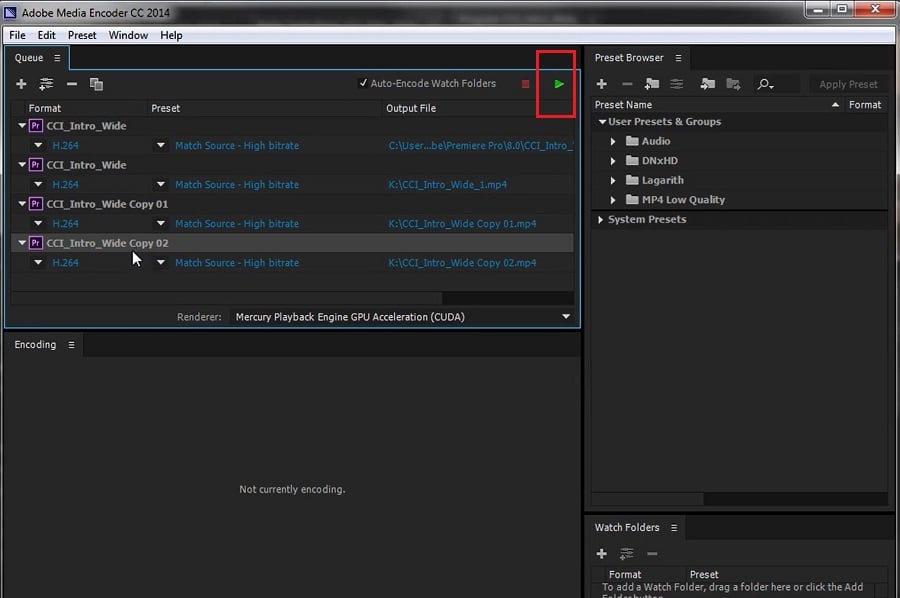The width and height of the screenshot is (900, 598).
Task: Click the Remove minus icon in Queue
Action: point(72,84)
